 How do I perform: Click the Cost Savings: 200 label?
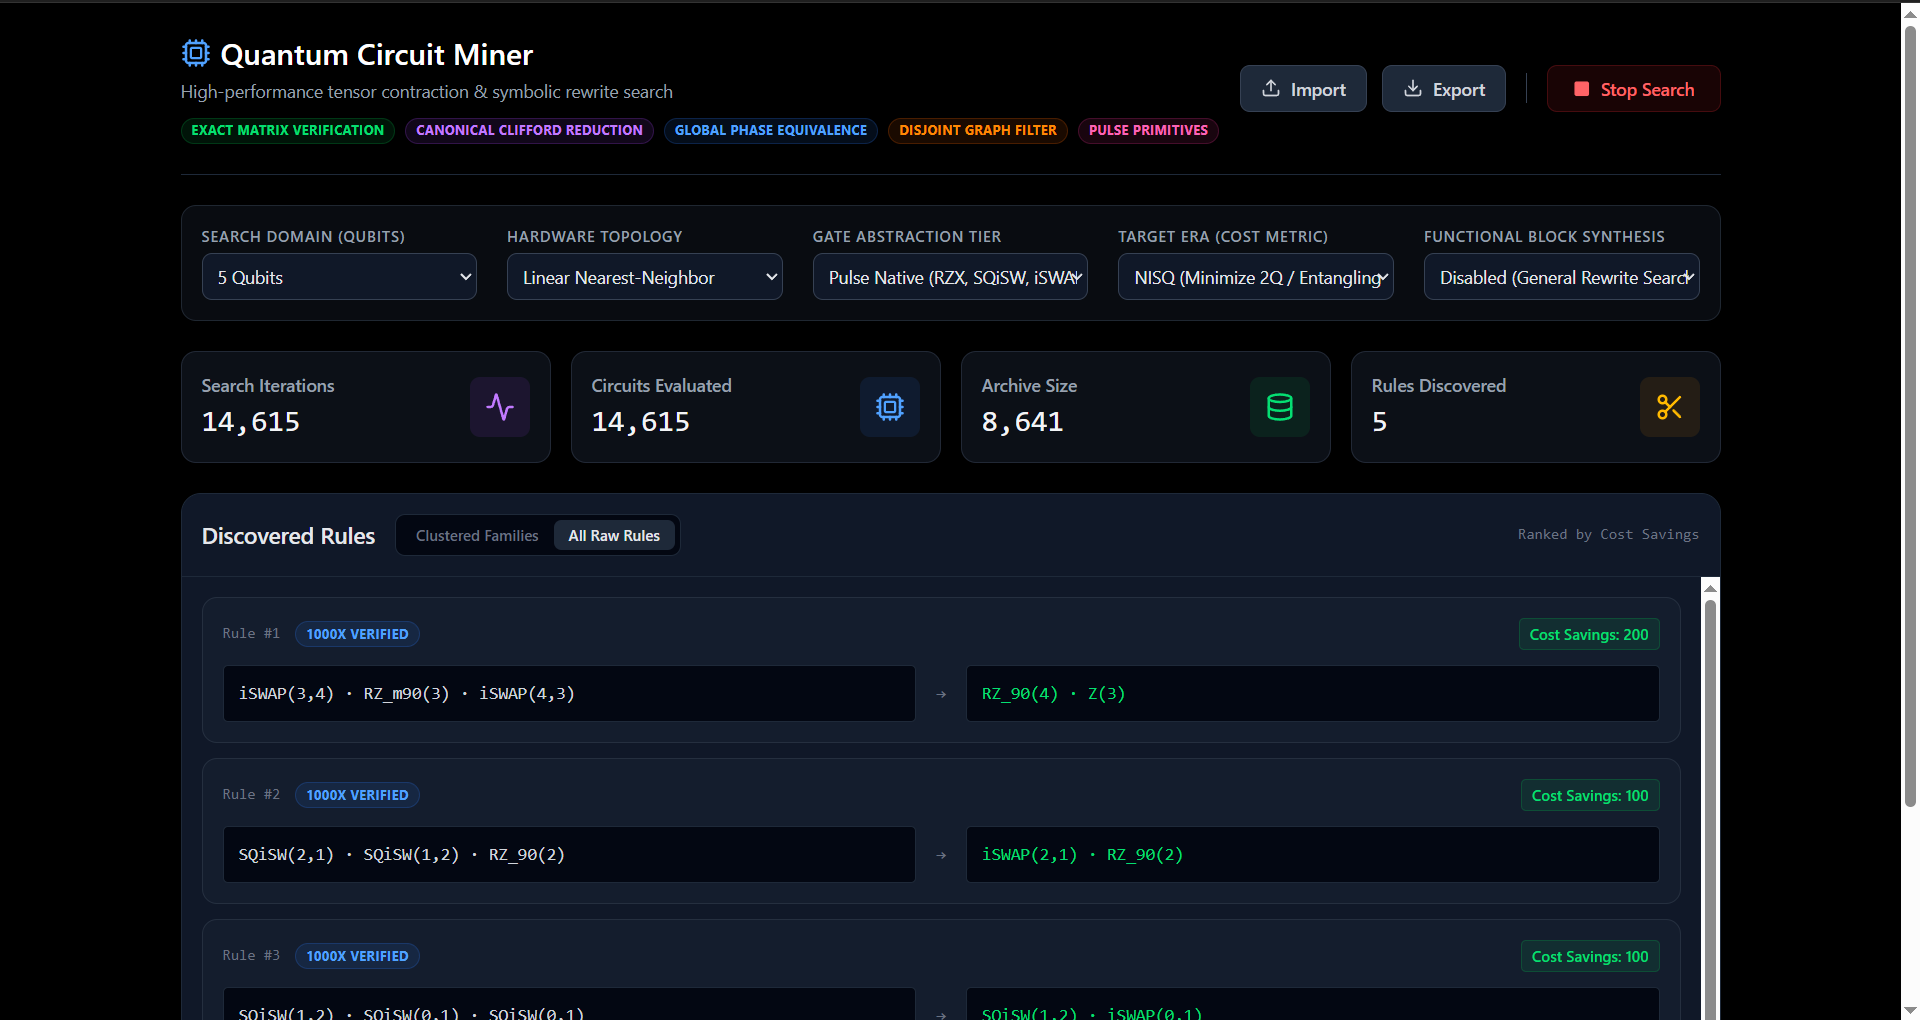click(1589, 634)
